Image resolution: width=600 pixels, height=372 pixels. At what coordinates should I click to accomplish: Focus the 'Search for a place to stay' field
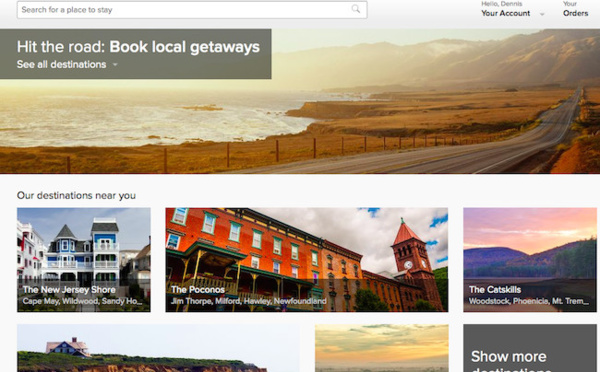pyautogui.click(x=192, y=10)
